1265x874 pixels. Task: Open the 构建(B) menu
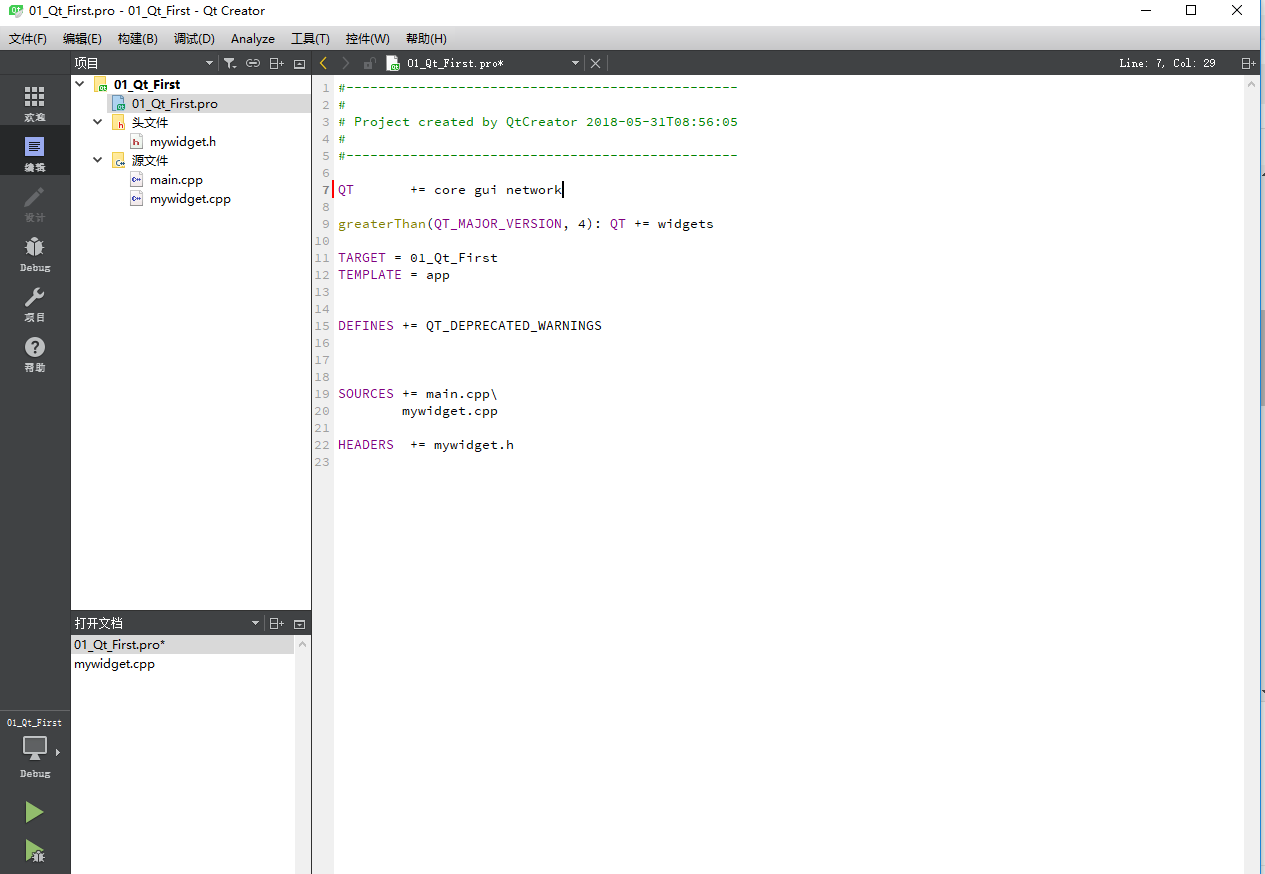[137, 39]
